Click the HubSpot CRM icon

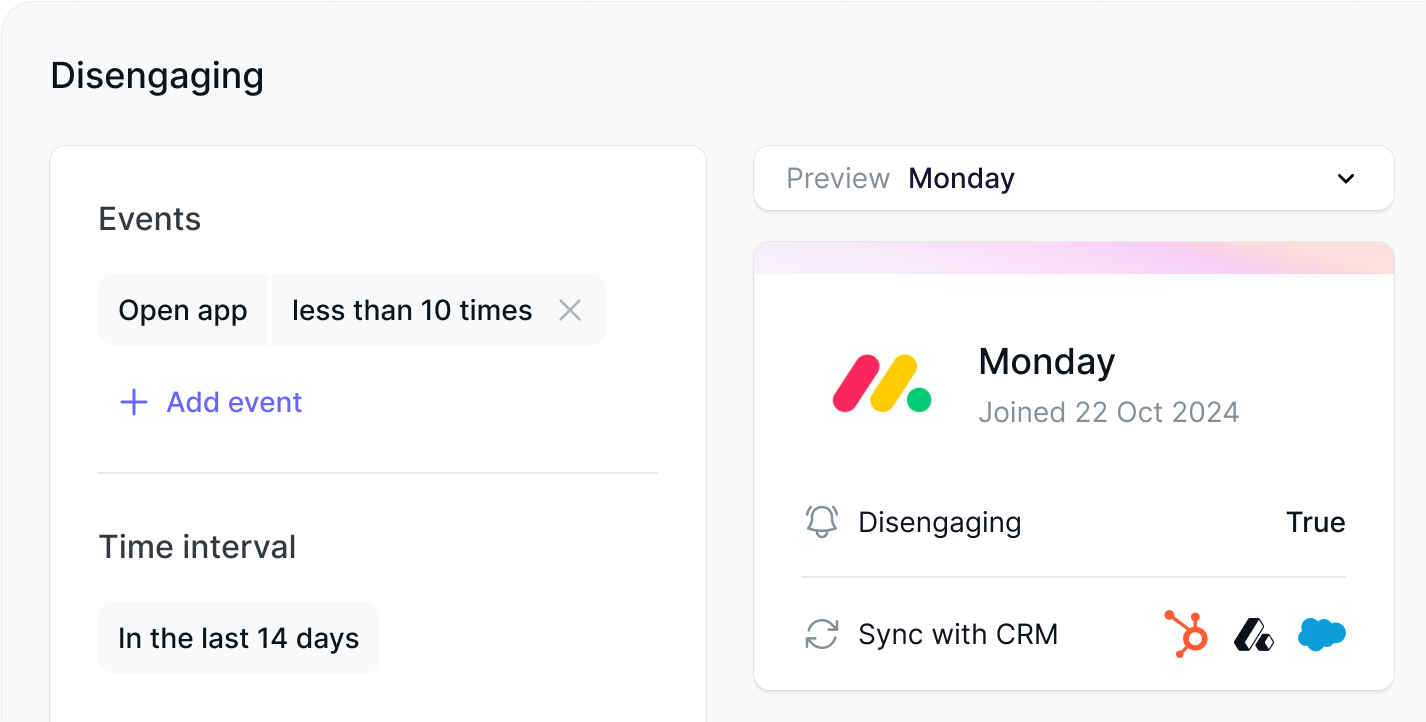tap(1187, 634)
